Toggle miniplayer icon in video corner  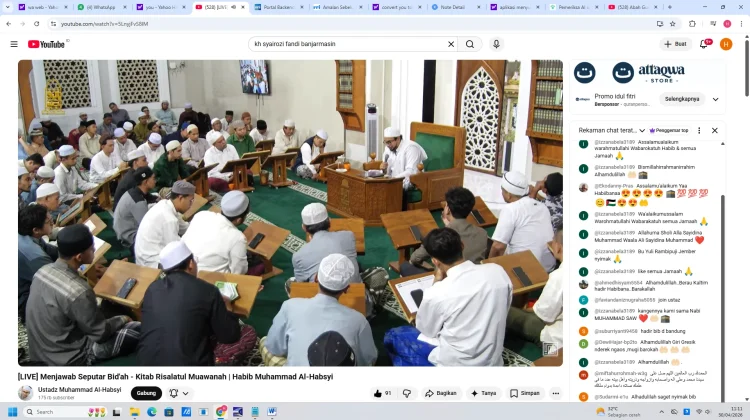(550, 349)
